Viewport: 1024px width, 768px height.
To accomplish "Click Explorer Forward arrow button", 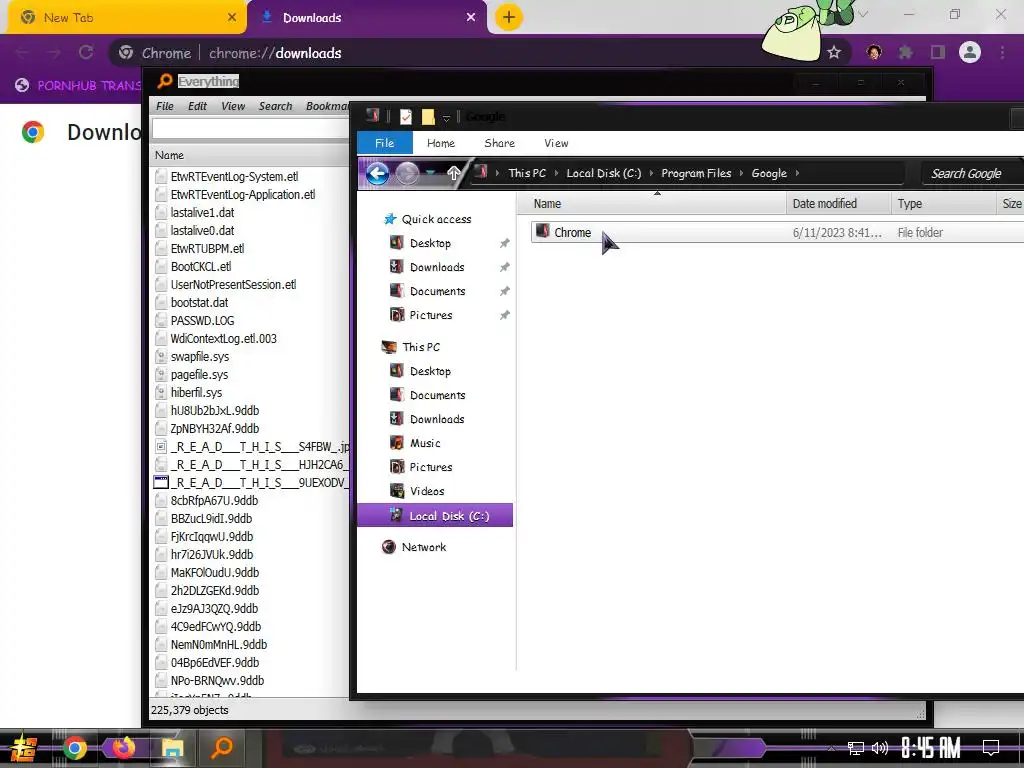I will 407,173.
